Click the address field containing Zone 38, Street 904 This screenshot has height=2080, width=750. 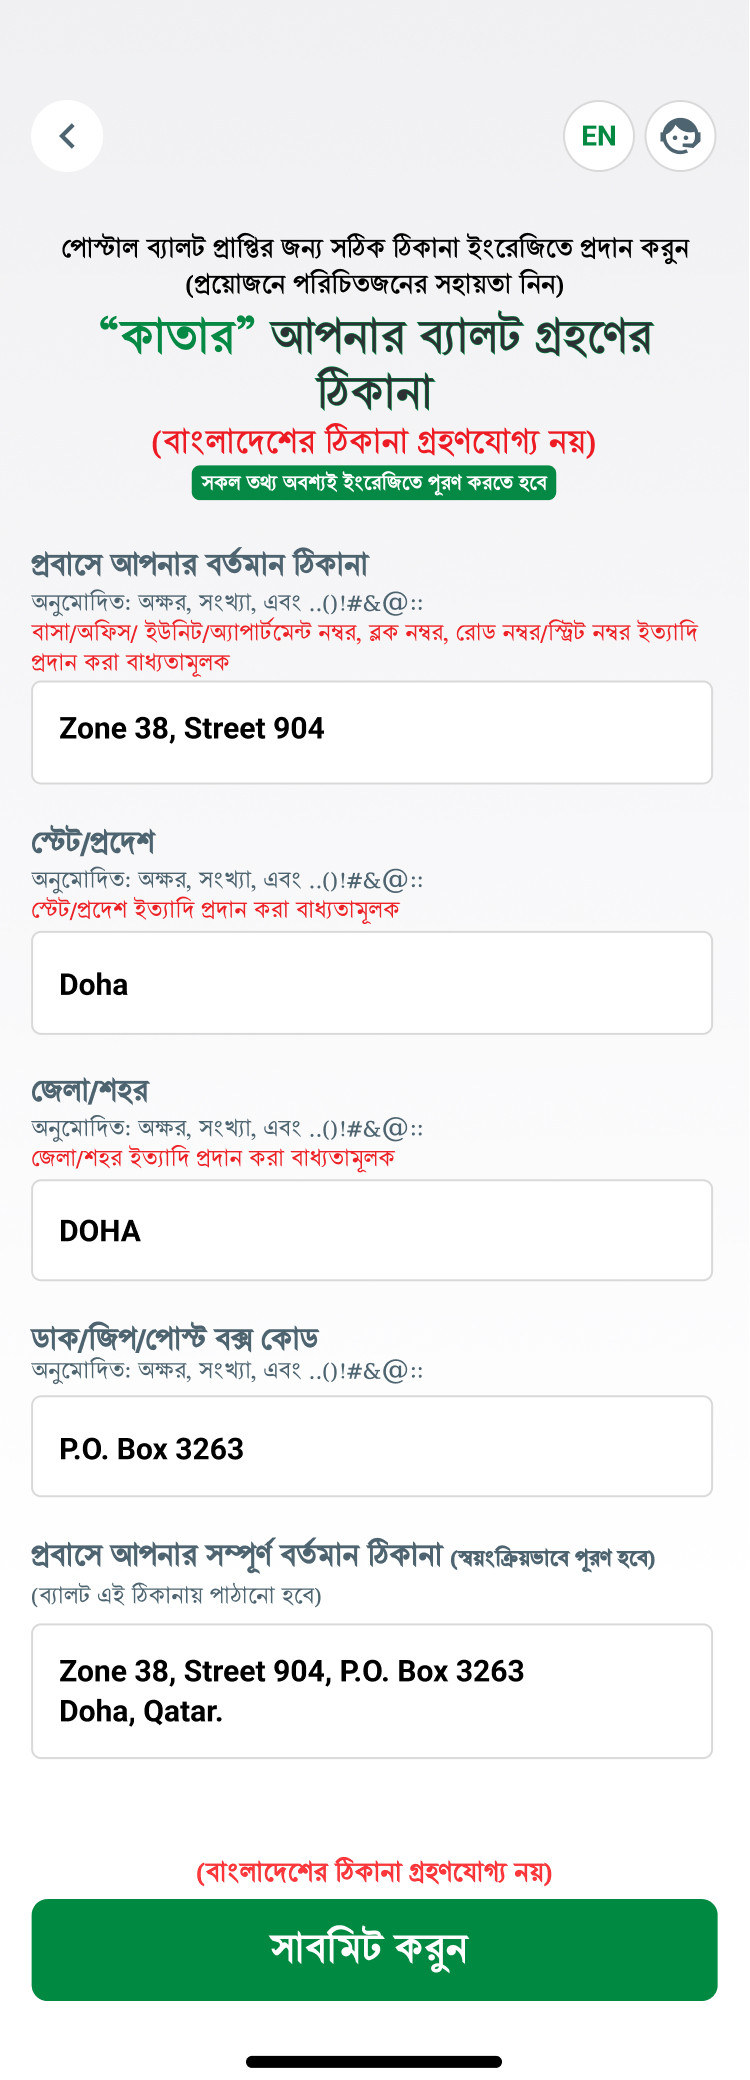click(372, 732)
